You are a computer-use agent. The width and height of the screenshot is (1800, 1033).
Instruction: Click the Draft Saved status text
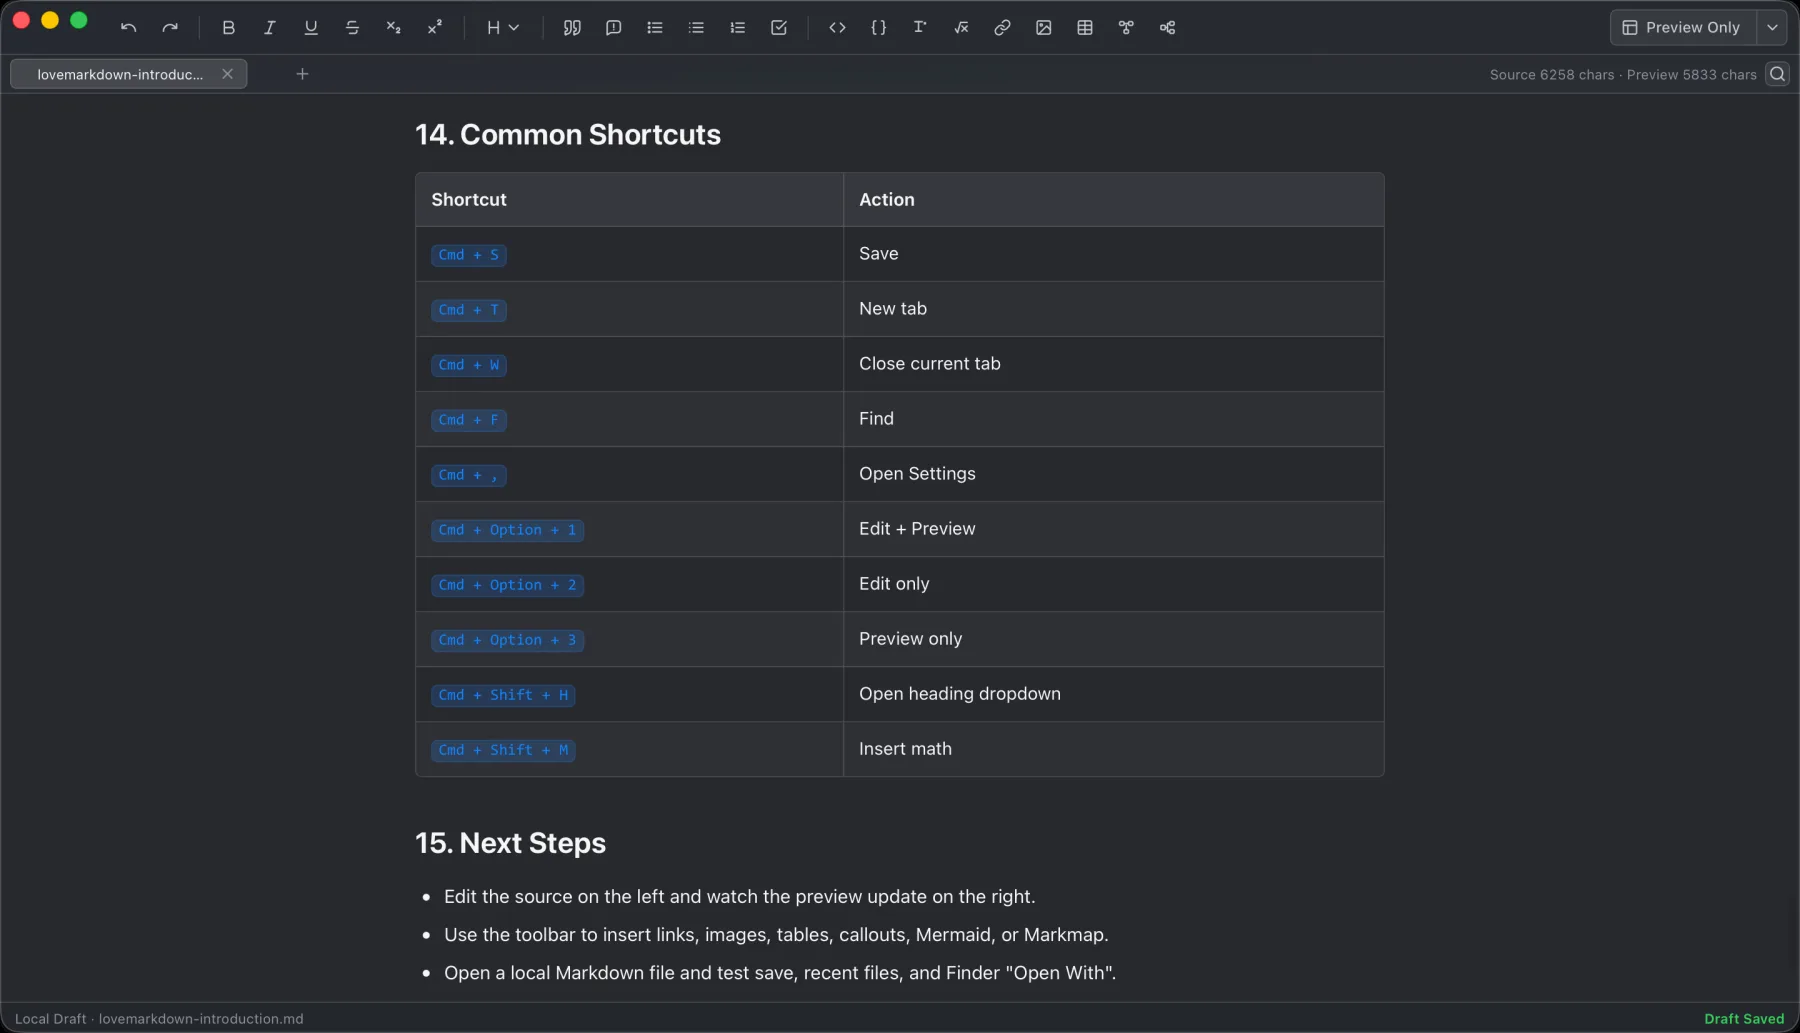pyautogui.click(x=1744, y=1019)
